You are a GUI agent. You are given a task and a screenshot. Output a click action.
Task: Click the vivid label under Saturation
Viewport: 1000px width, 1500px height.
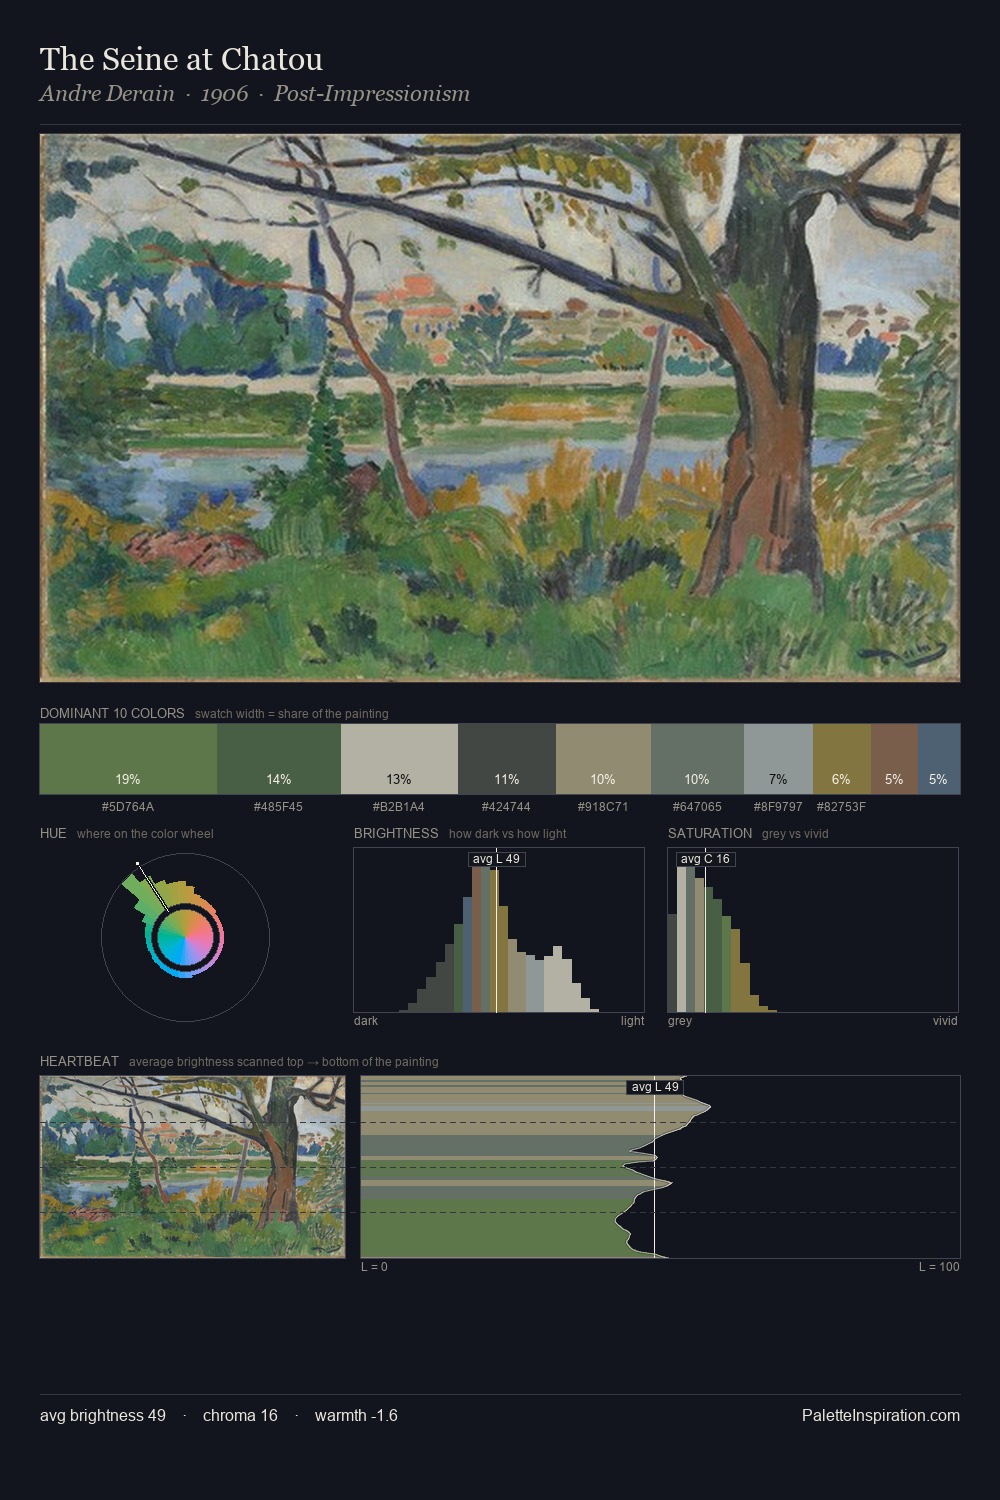click(x=945, y=1021)
